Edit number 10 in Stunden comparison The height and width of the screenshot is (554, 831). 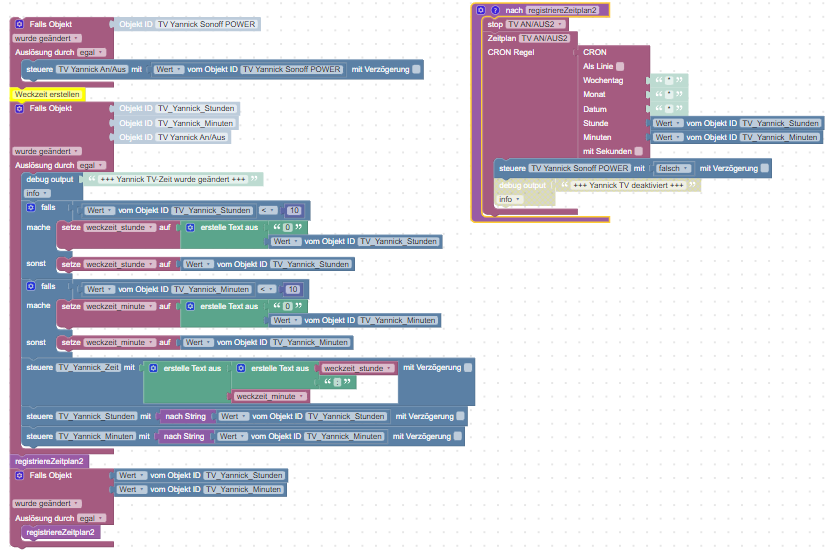point(294,210)
